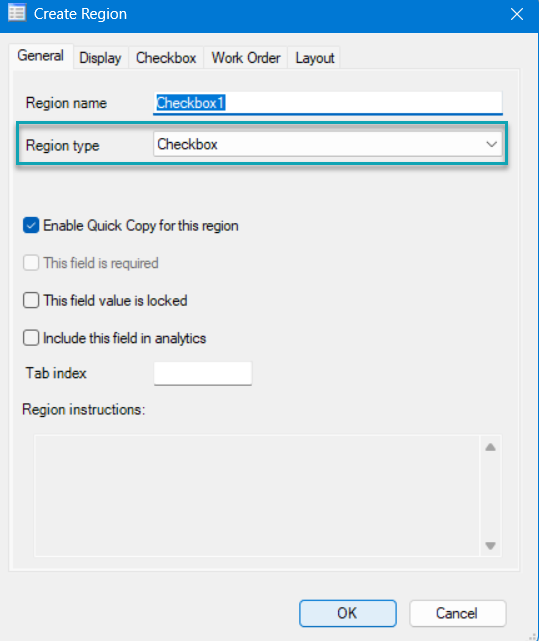Switch to the Work Order tab

246,58
